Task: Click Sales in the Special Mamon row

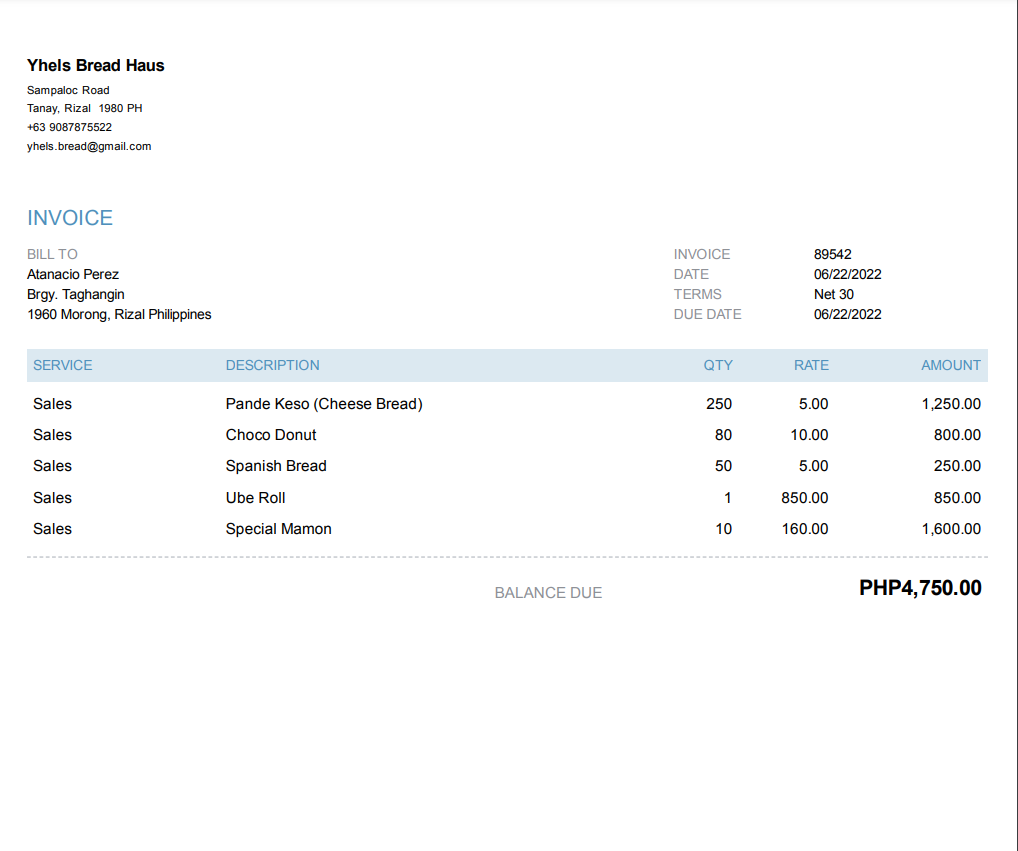Action: click(53, 530)
